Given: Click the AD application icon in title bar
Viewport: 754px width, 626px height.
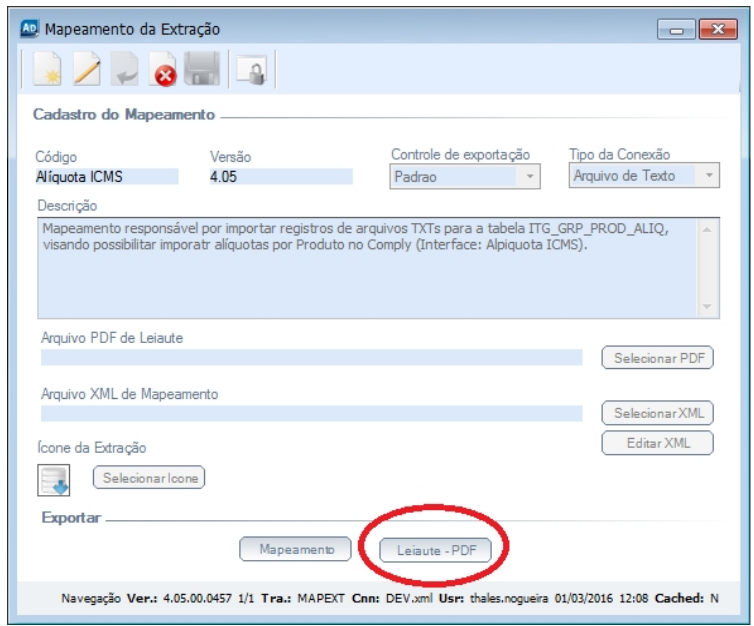Looking at the screenshot, I should [x=29, y=28].
